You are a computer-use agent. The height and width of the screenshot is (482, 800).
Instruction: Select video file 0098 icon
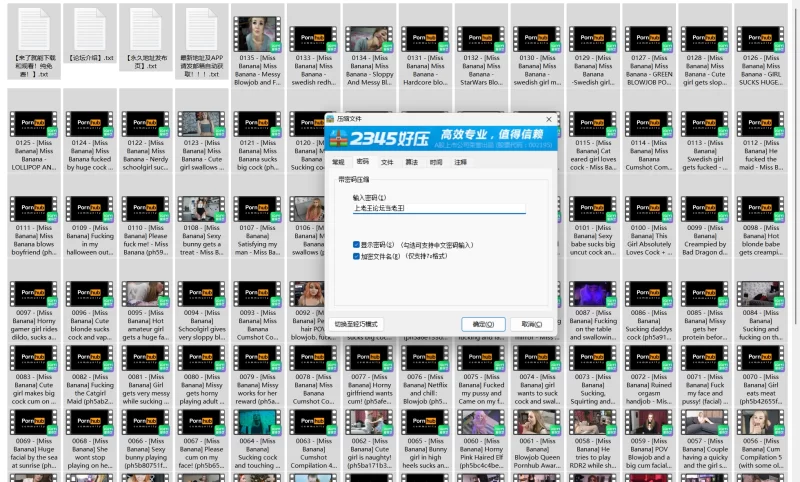761,209
